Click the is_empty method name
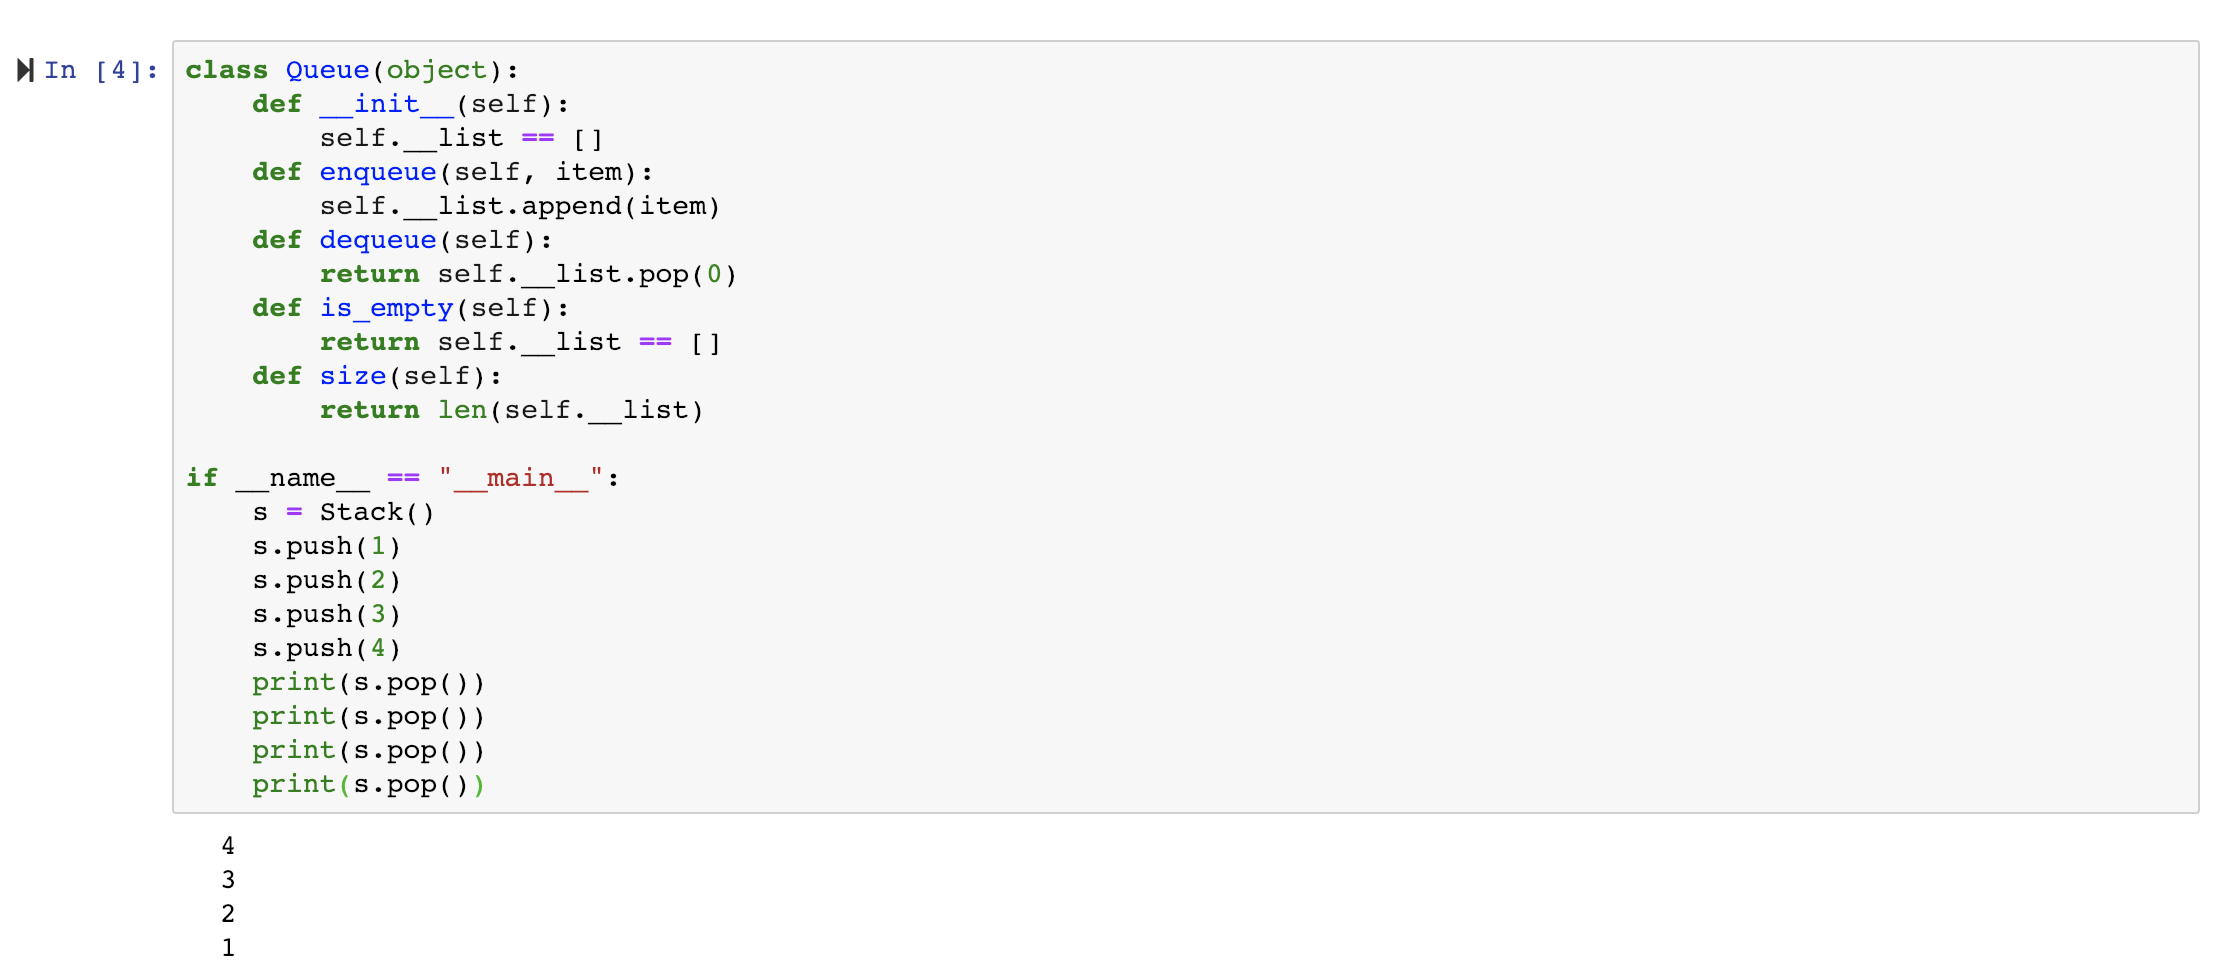This screenshot has width=2224, height=980. point(386,308)
